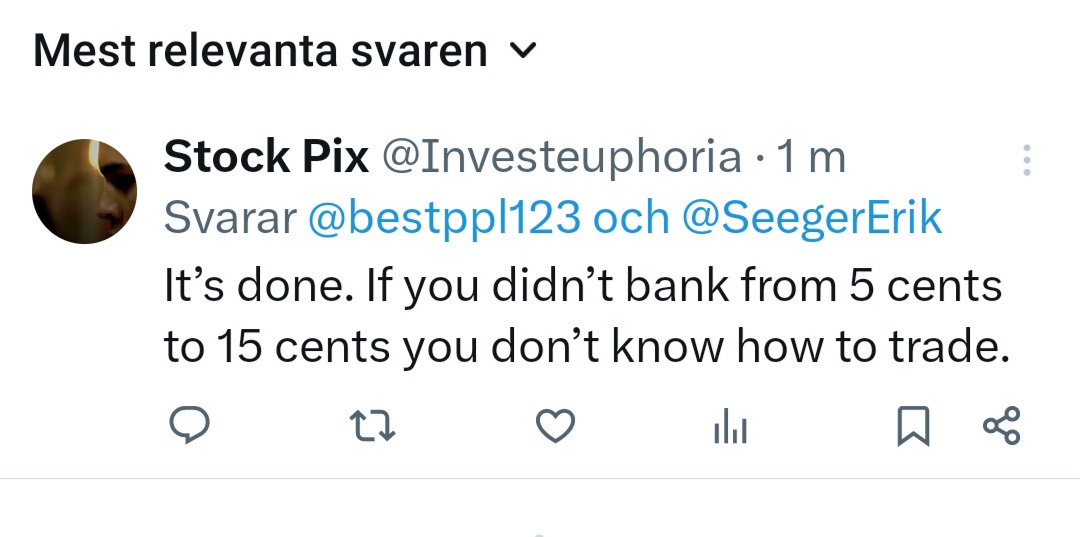Go to @bestppl123 mention
The width and height of the screenshot is (1080, 537).
(x=444, y=218)
